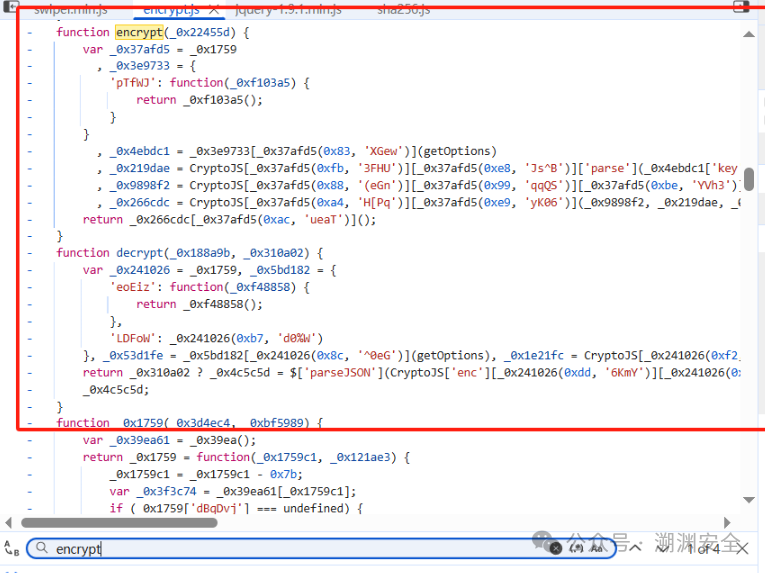Viewport: 765px width, 573px height.
Task: Click the vertical scrollbar up arrow
Action: click(x=749, y=34)
